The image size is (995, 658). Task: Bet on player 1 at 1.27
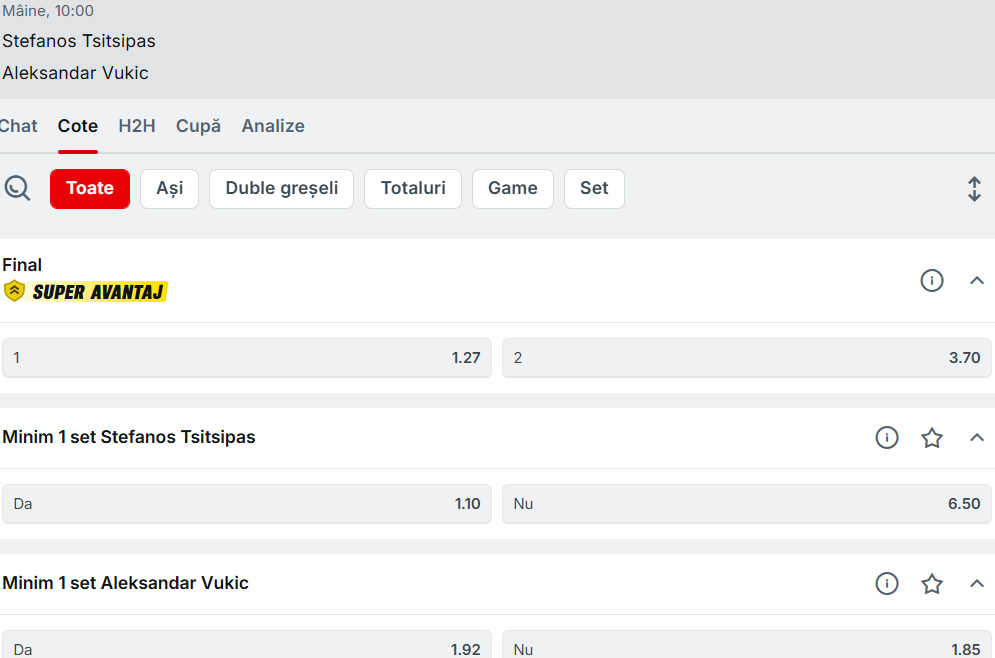pos(247,358)
